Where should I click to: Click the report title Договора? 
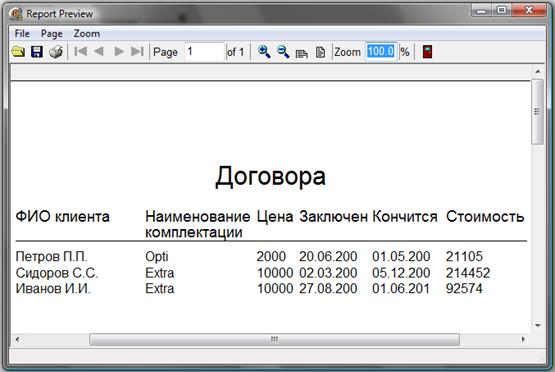tap(270, 176)
